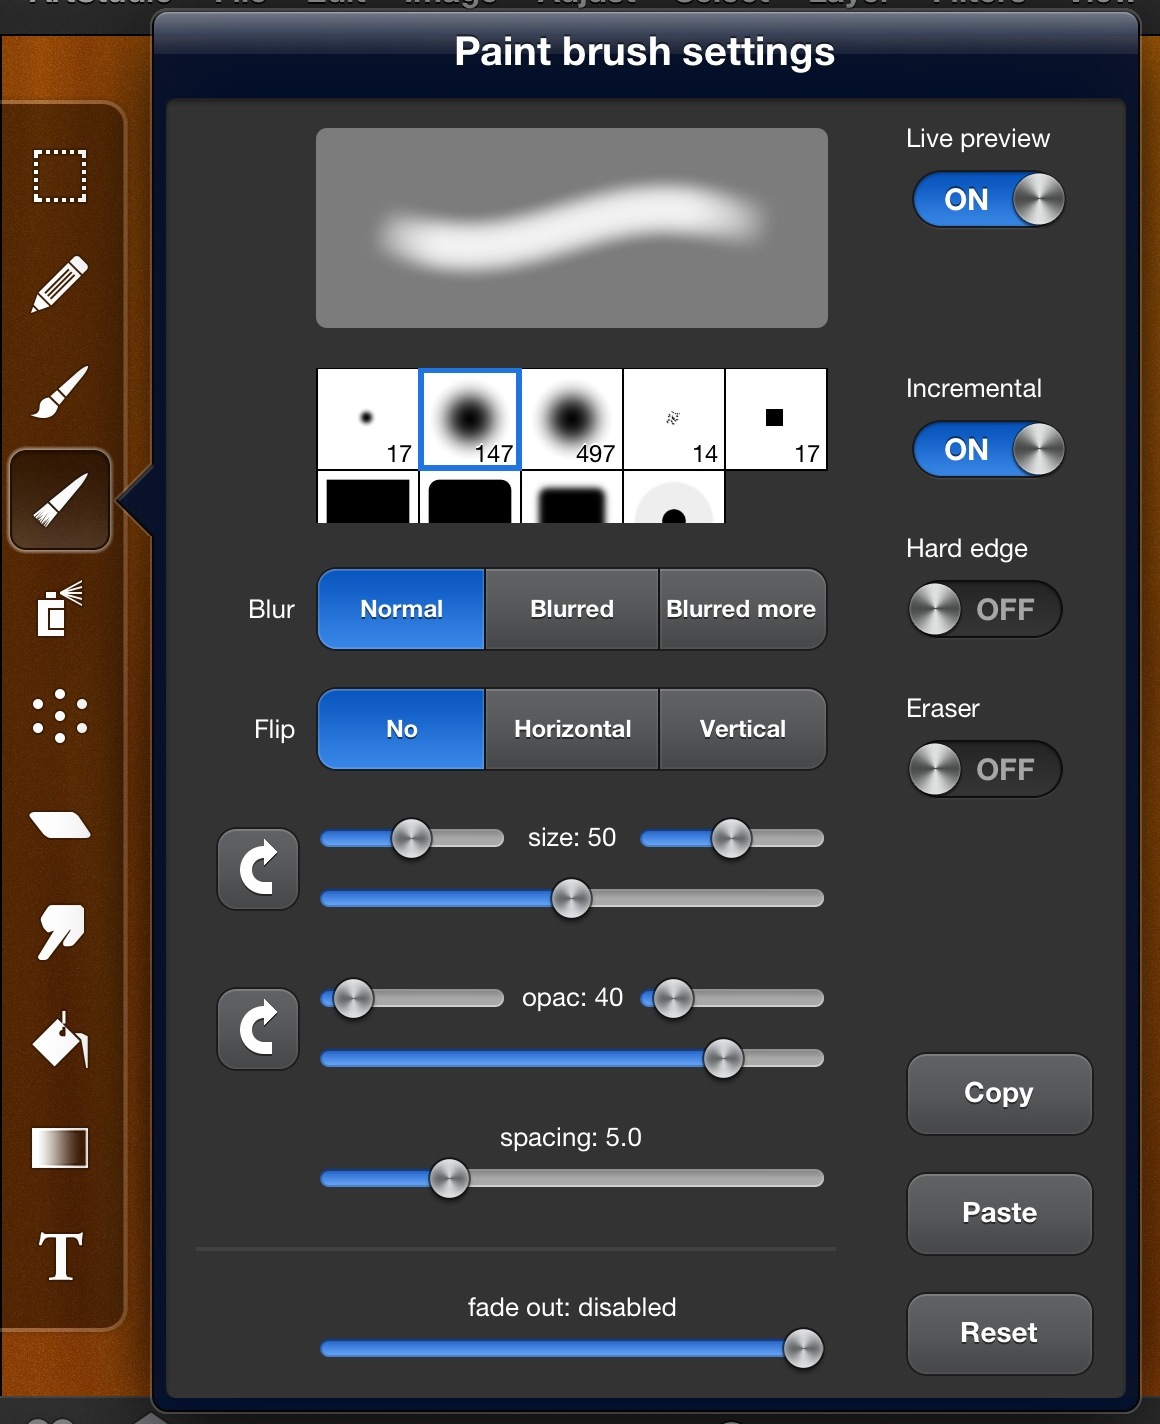Enable the Hard edge switch
This screenshot has height=1424, width=1160.
coord(985,610)
